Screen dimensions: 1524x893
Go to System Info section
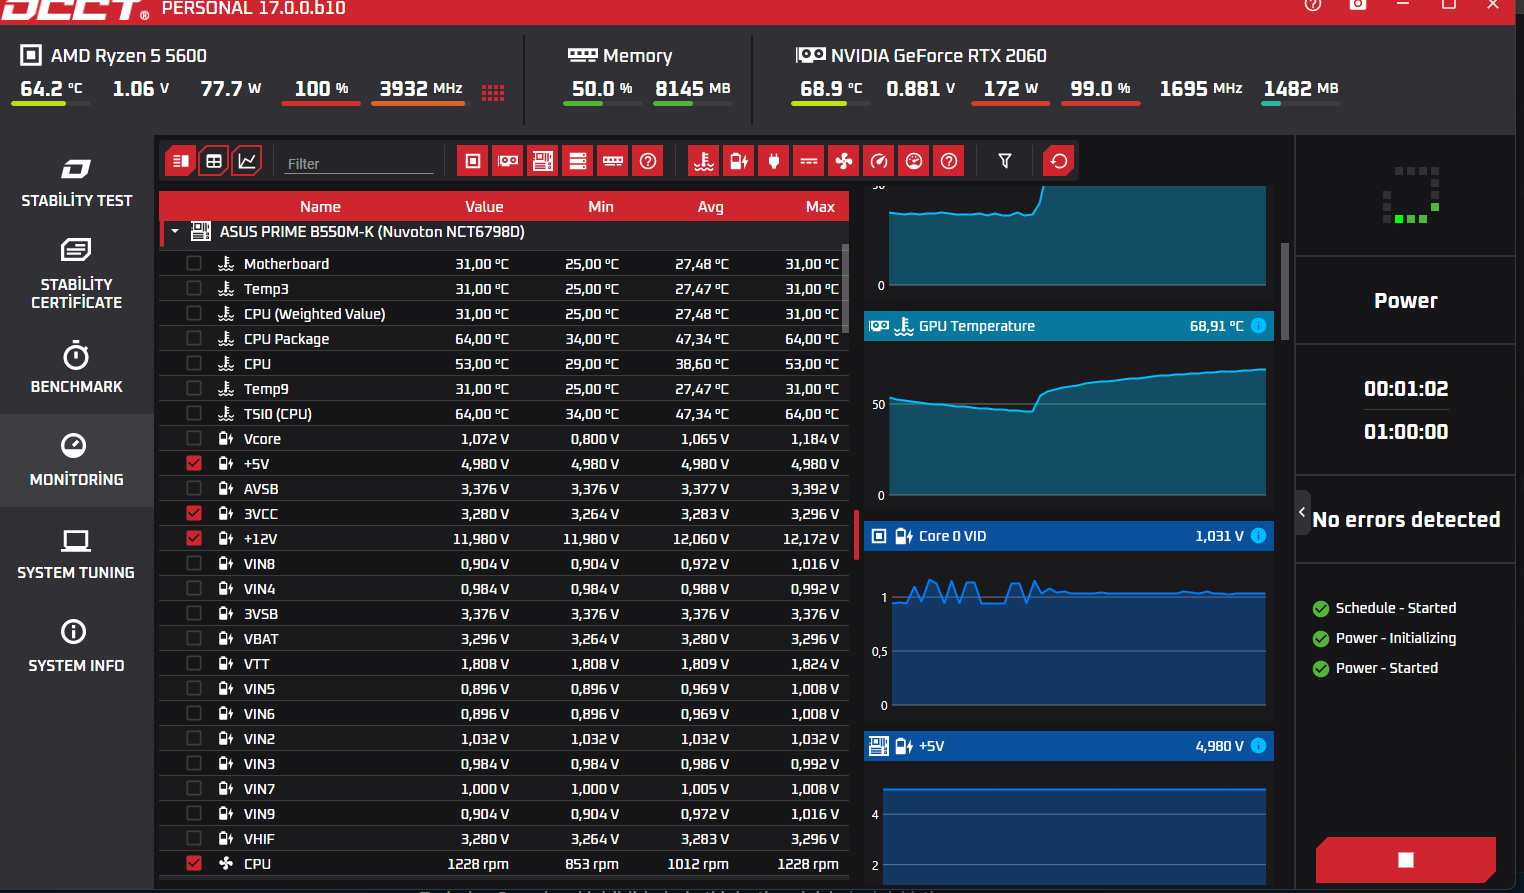77,645
